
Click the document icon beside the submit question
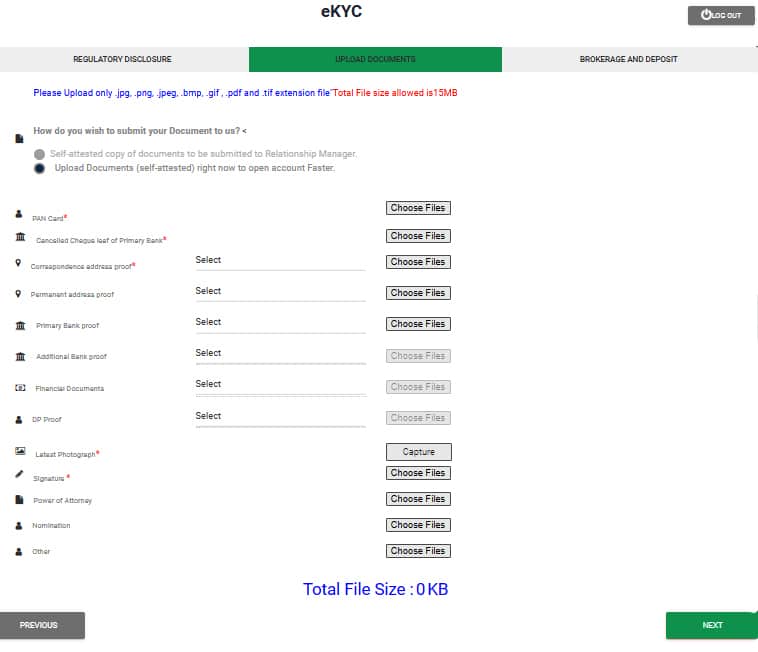[x=19, y=139]
